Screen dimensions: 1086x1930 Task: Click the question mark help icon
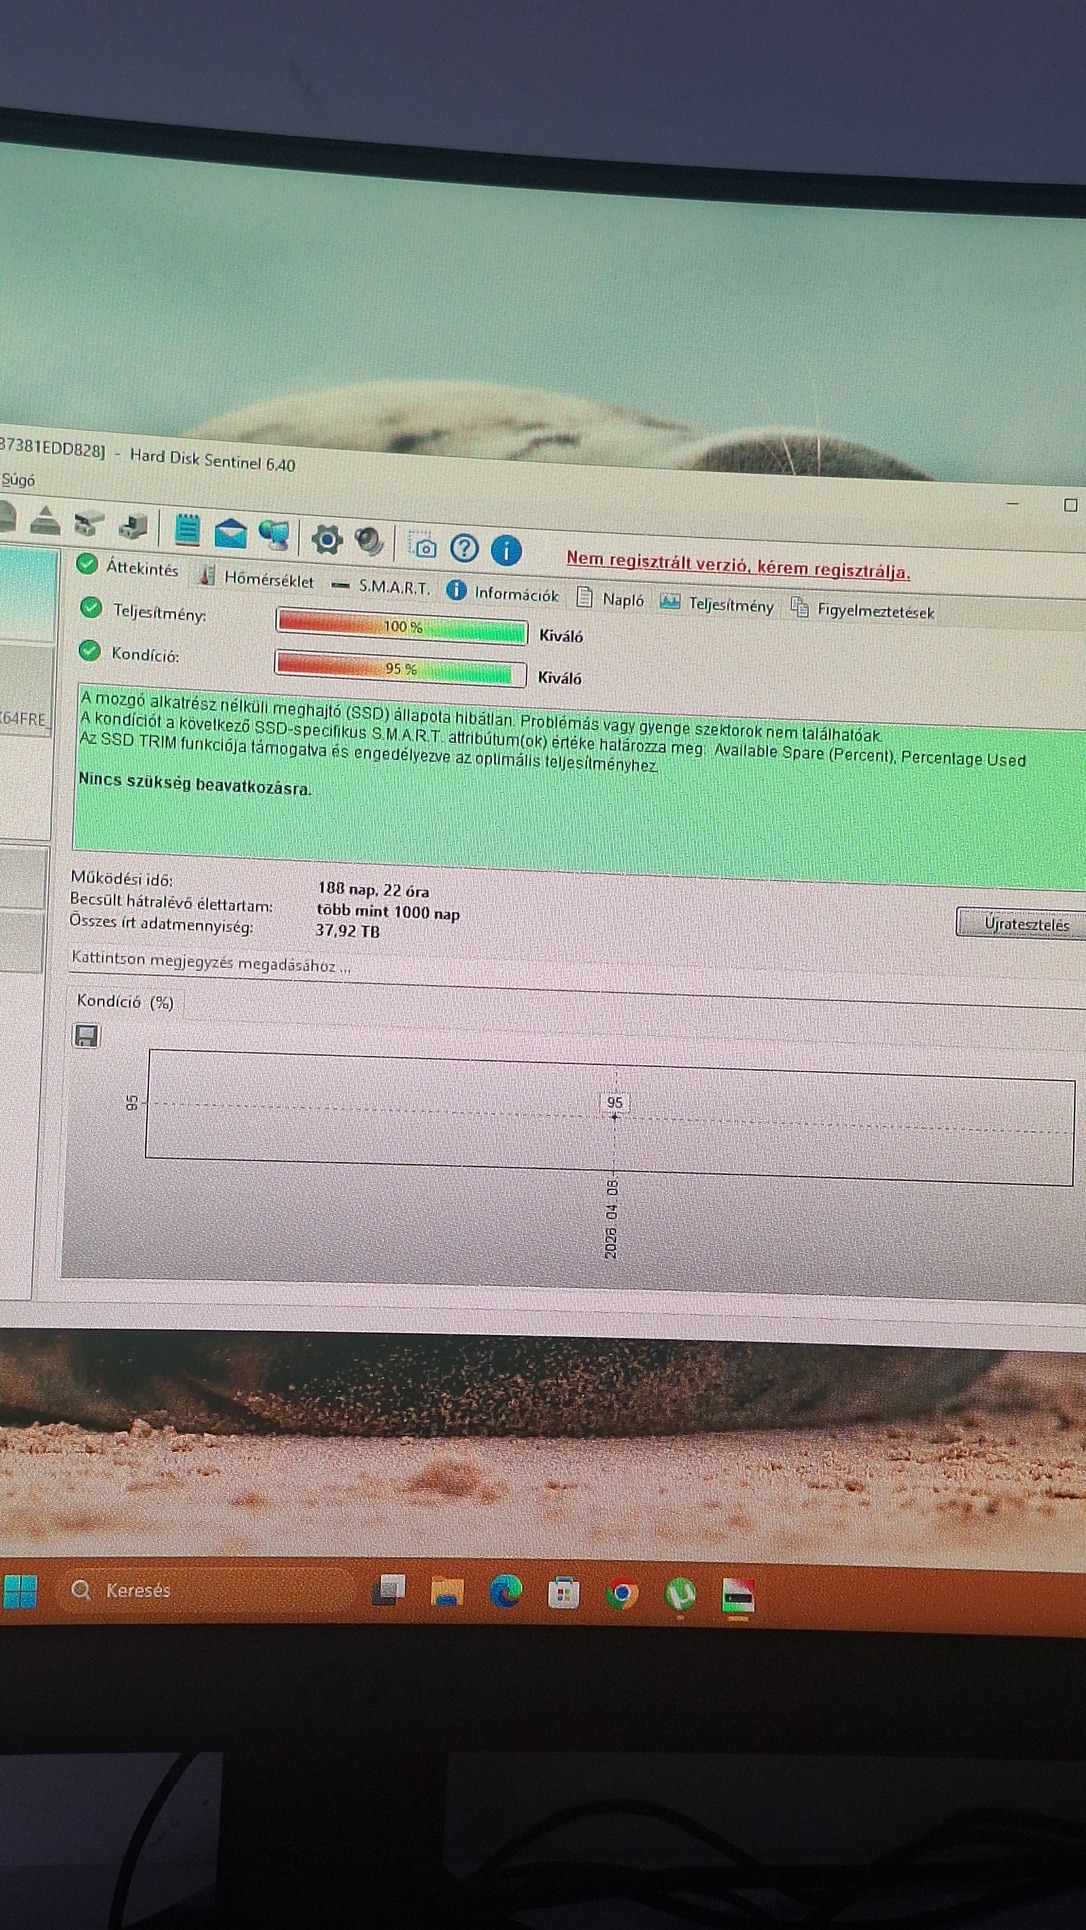(464, 548)
